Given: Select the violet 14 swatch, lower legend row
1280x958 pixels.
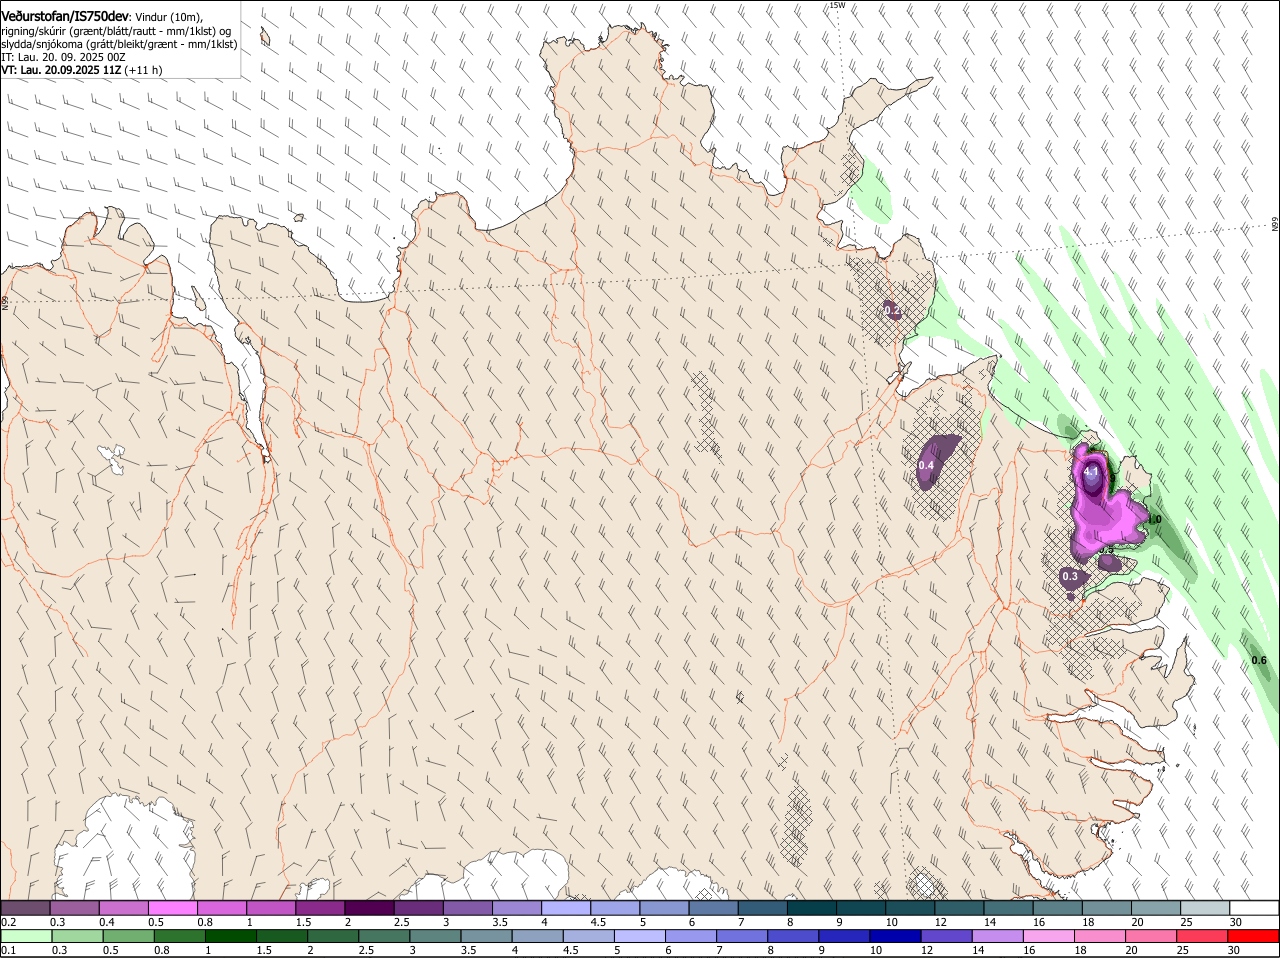Looking at the screenshot, I should [997, 936].
